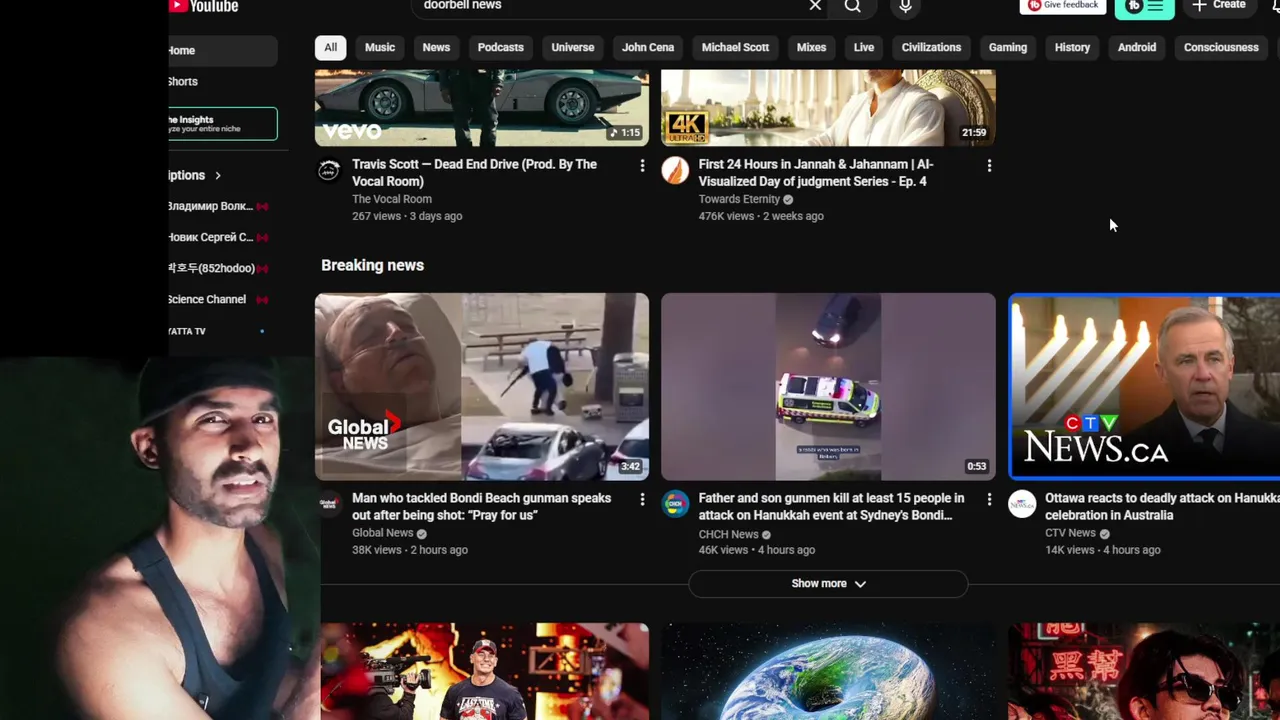Play the Travis Scott Dead End Drive thumbnail
The width and height of the screenshot is (1280, 720).
coord(482,108)
